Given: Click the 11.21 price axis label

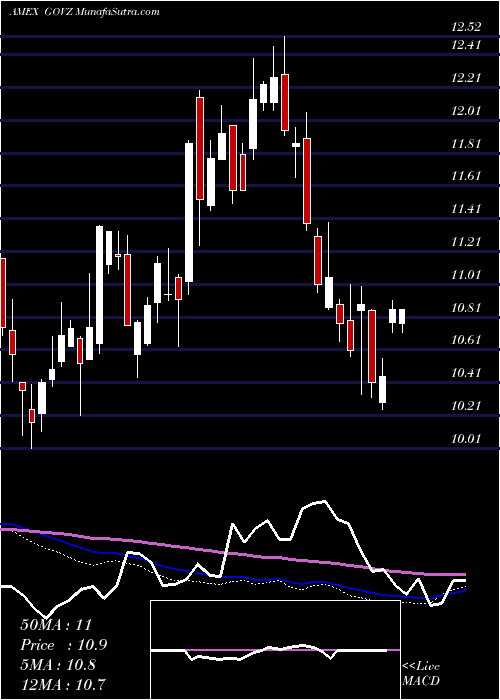Looking at the screenshot, I should coord(466,242).
